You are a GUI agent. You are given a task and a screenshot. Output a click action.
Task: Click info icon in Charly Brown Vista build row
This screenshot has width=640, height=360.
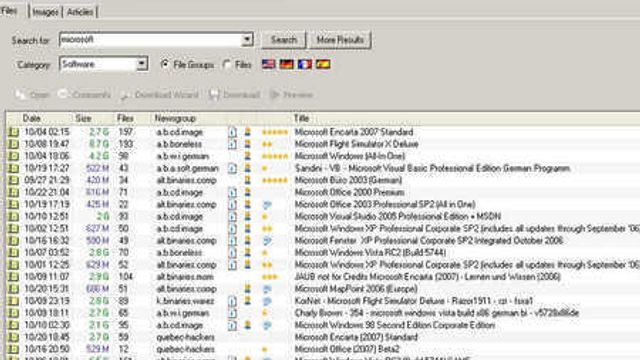[x=232, y=313]
